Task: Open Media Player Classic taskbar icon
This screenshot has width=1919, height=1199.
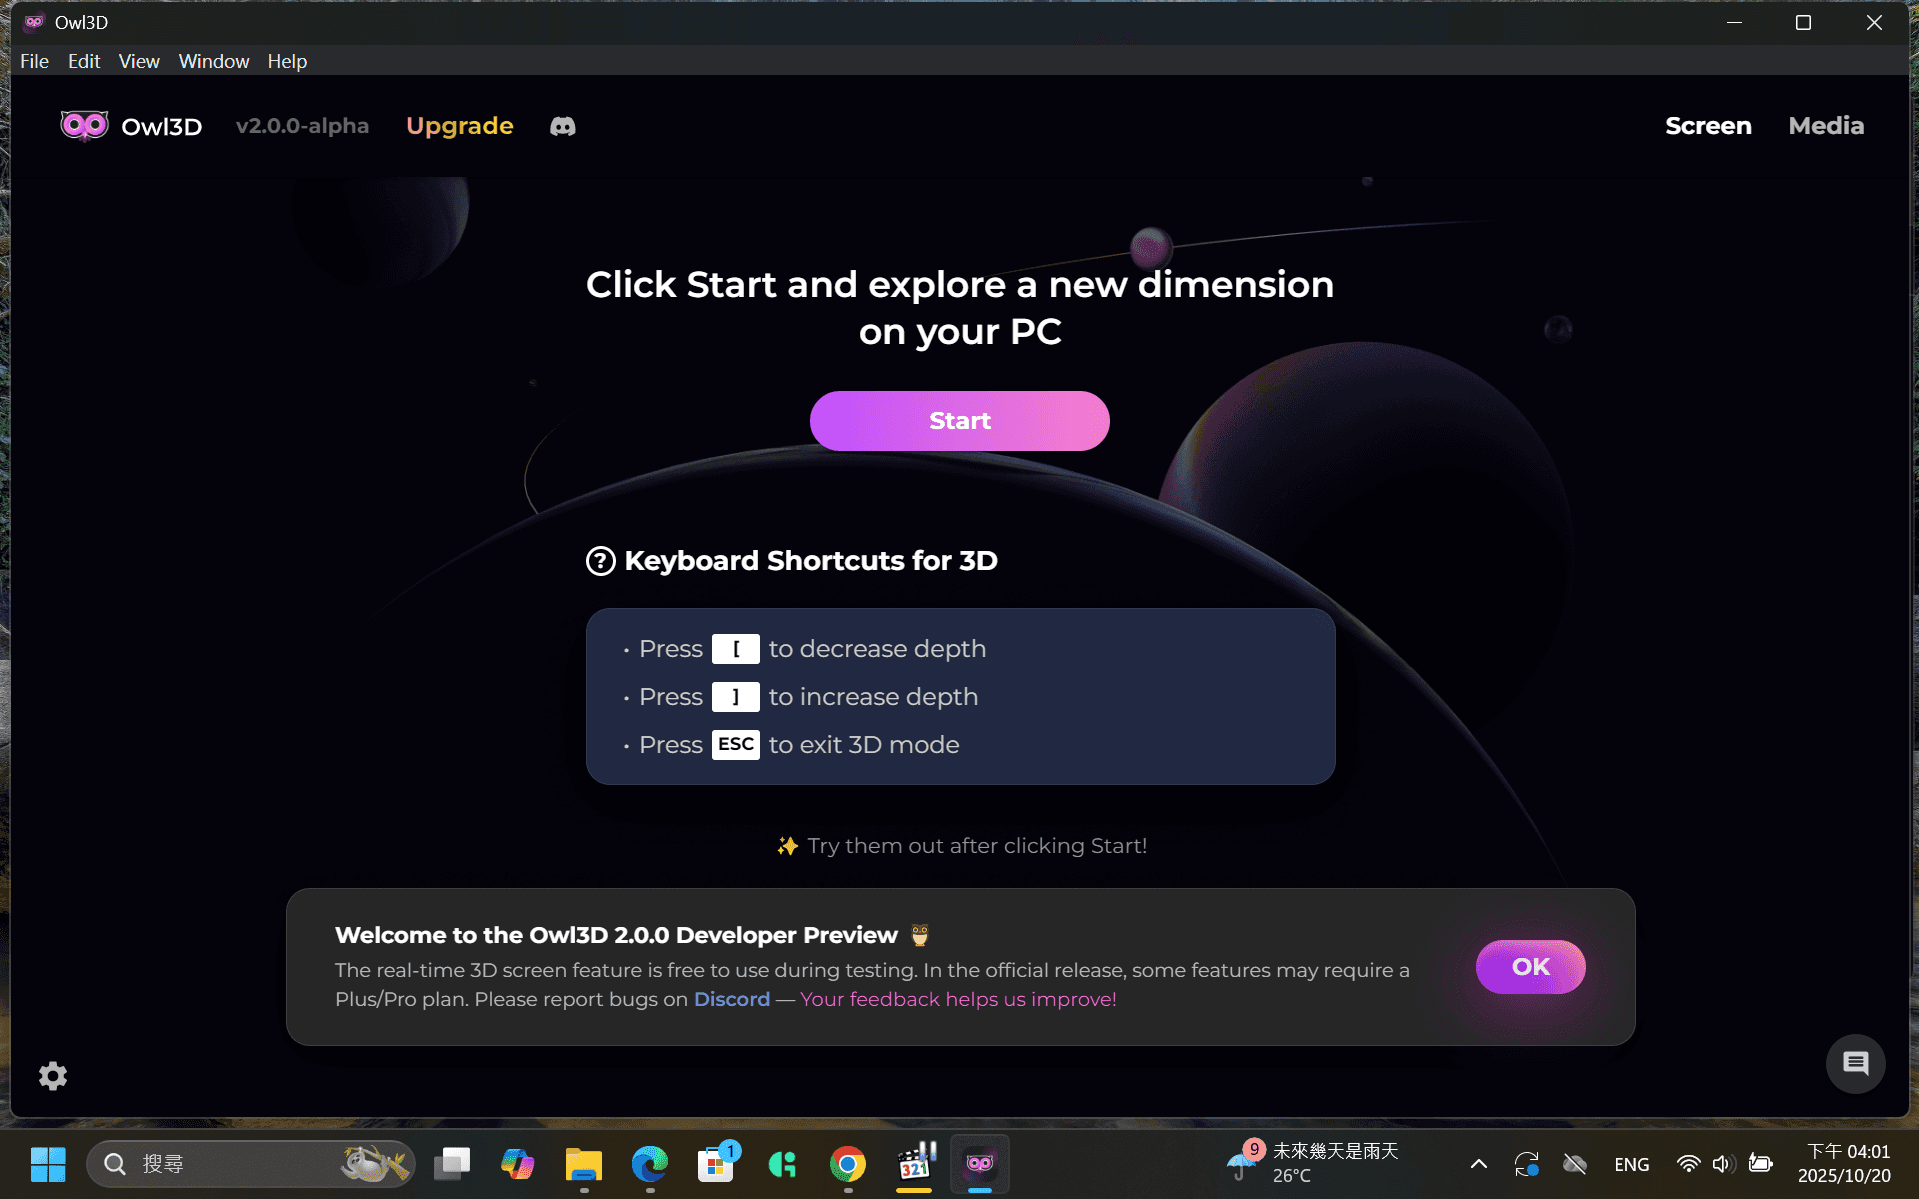Action: coord(914,1164)
